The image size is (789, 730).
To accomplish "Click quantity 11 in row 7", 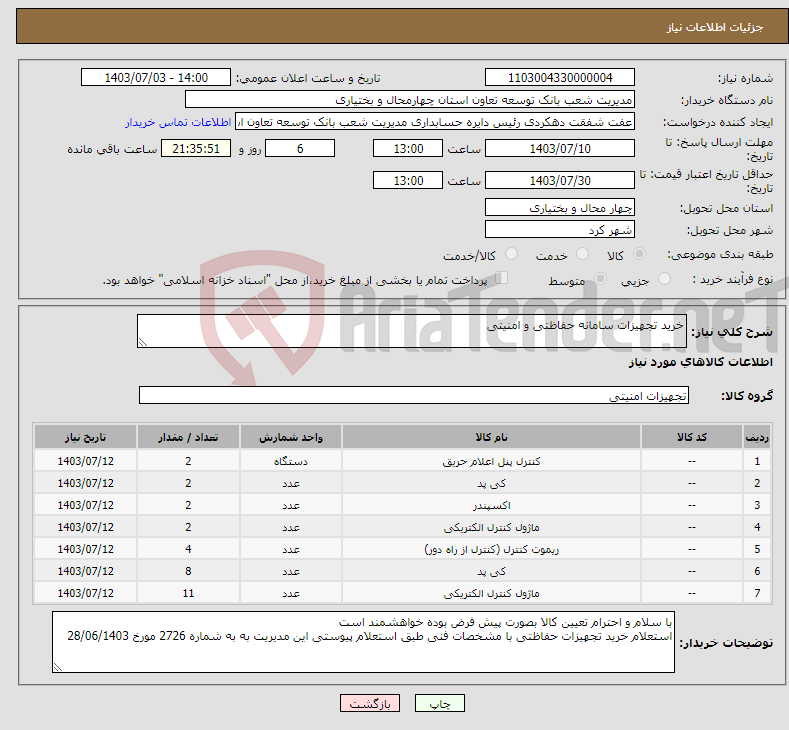I will coord(188,593).
